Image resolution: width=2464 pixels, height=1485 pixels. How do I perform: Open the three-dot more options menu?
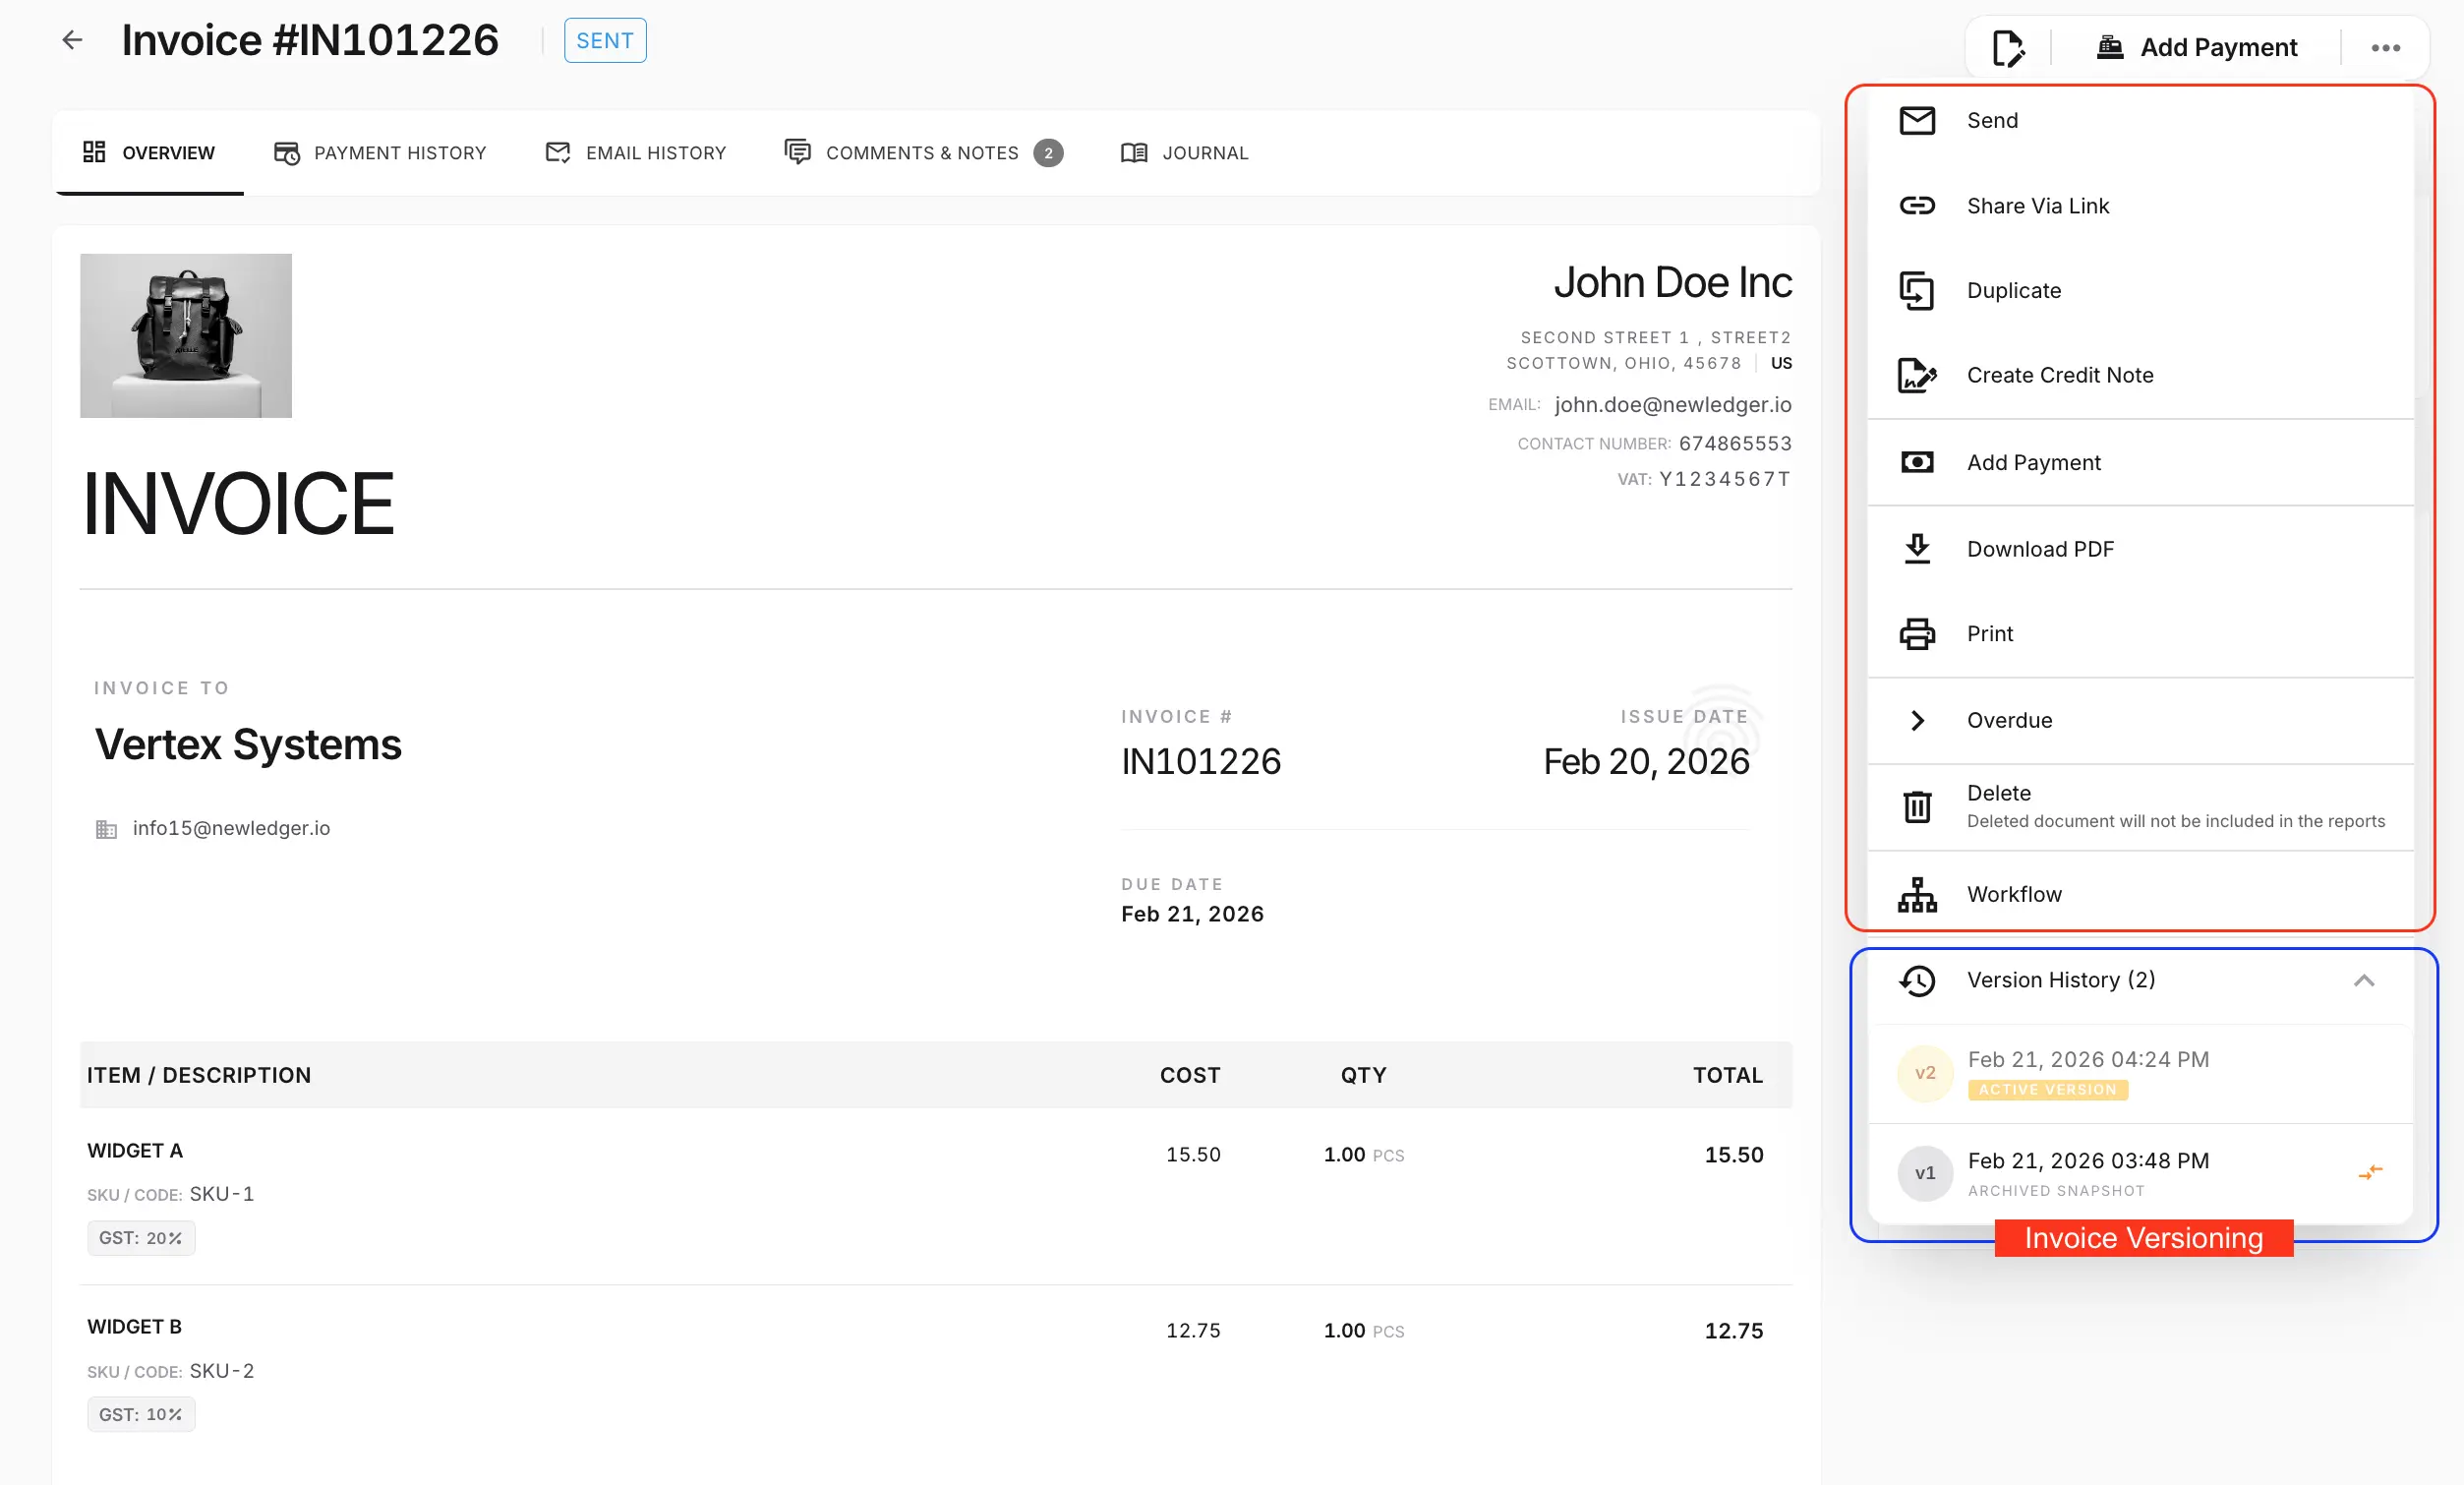pos(2388,46)
